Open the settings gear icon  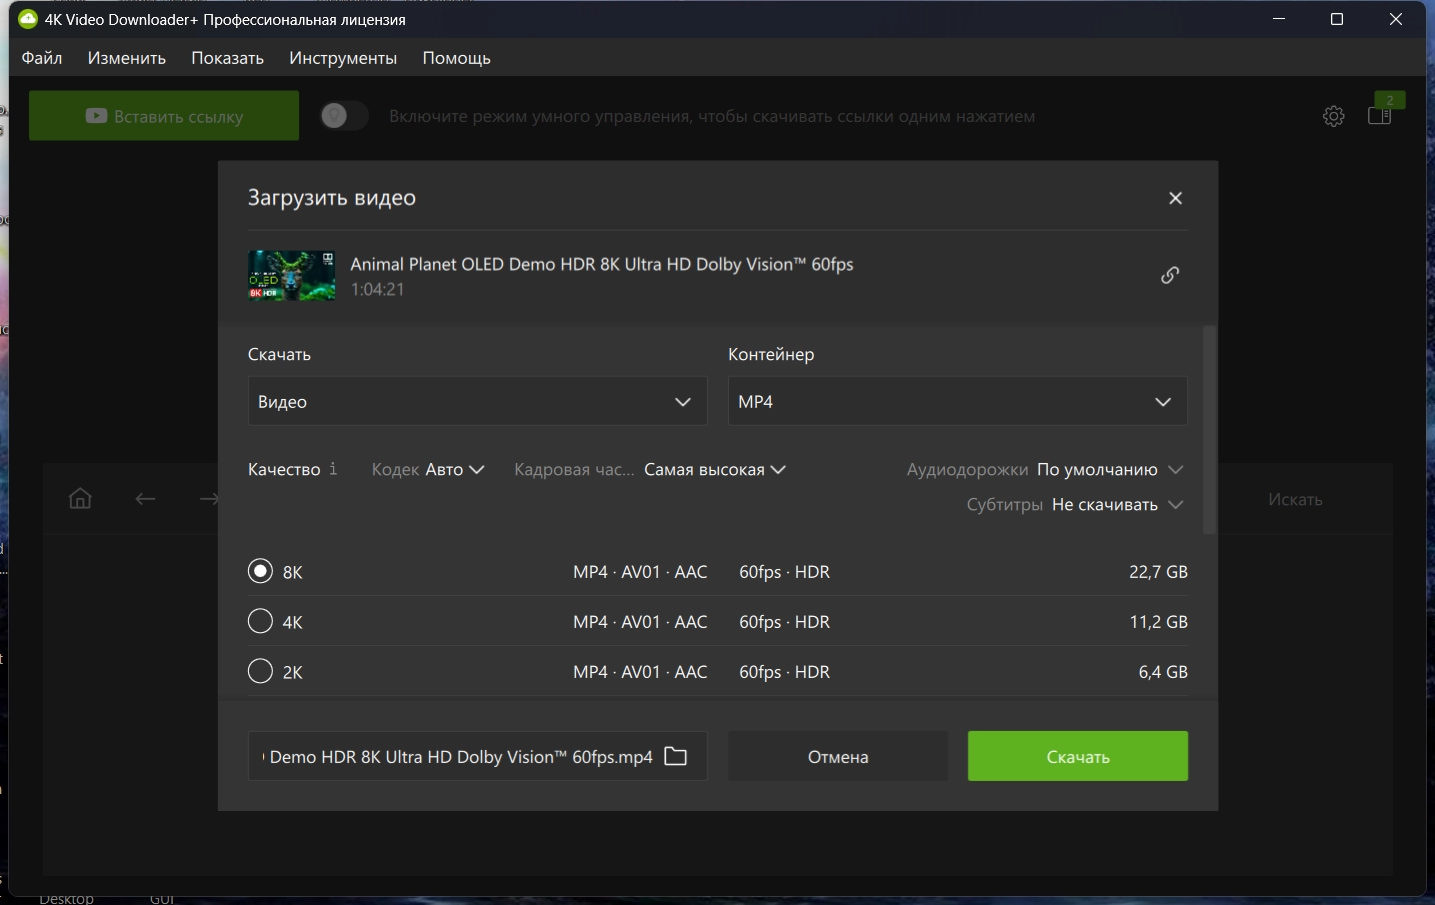coord(1333,116)
